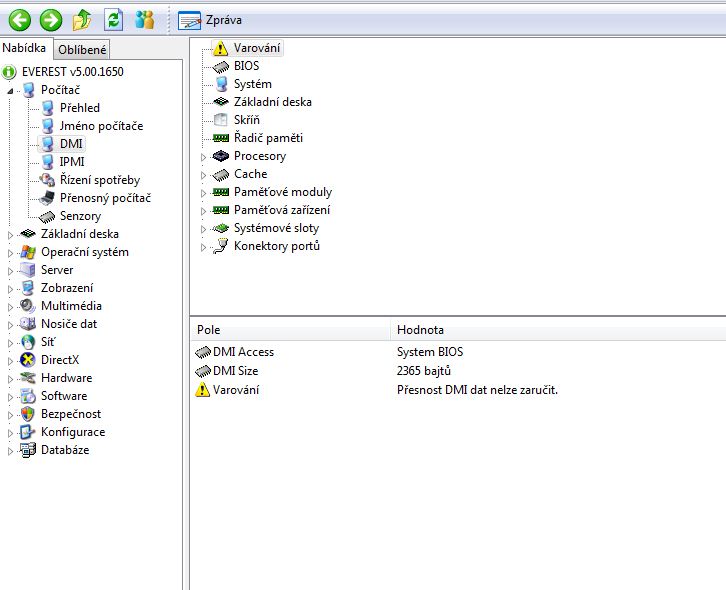Screen dimensions: 726x590
Task: Click the users icon in toolbar
Action: (145, 19)
